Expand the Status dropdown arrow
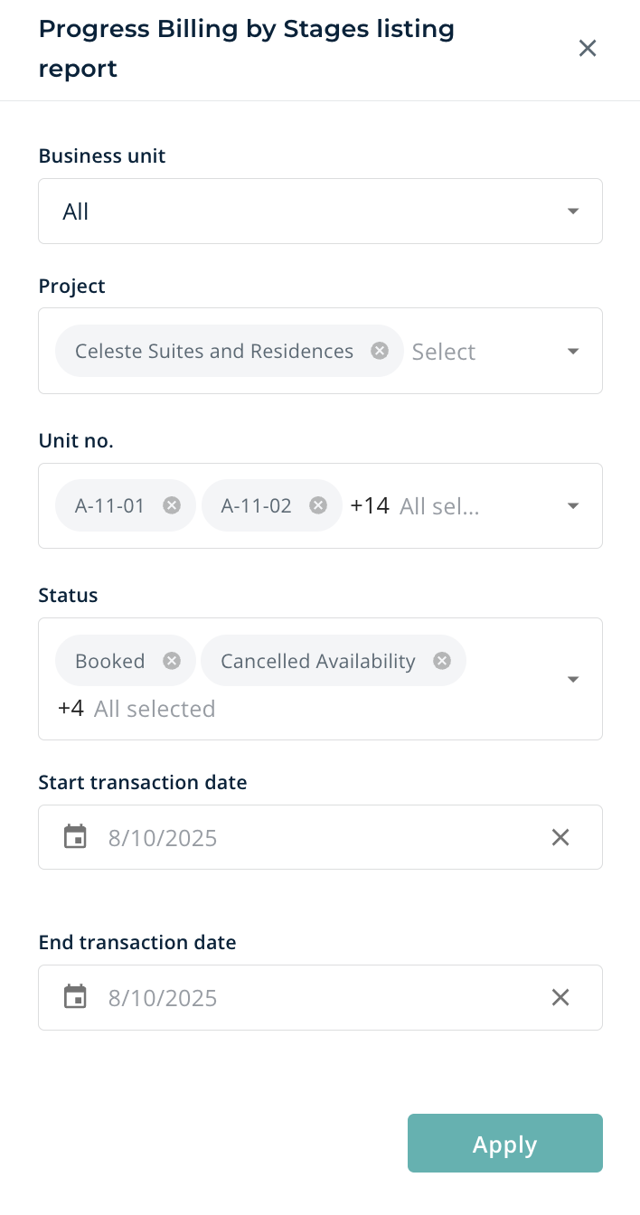Image resolution: width=640 pixels, height=1215 pixels. pos(573,679)
